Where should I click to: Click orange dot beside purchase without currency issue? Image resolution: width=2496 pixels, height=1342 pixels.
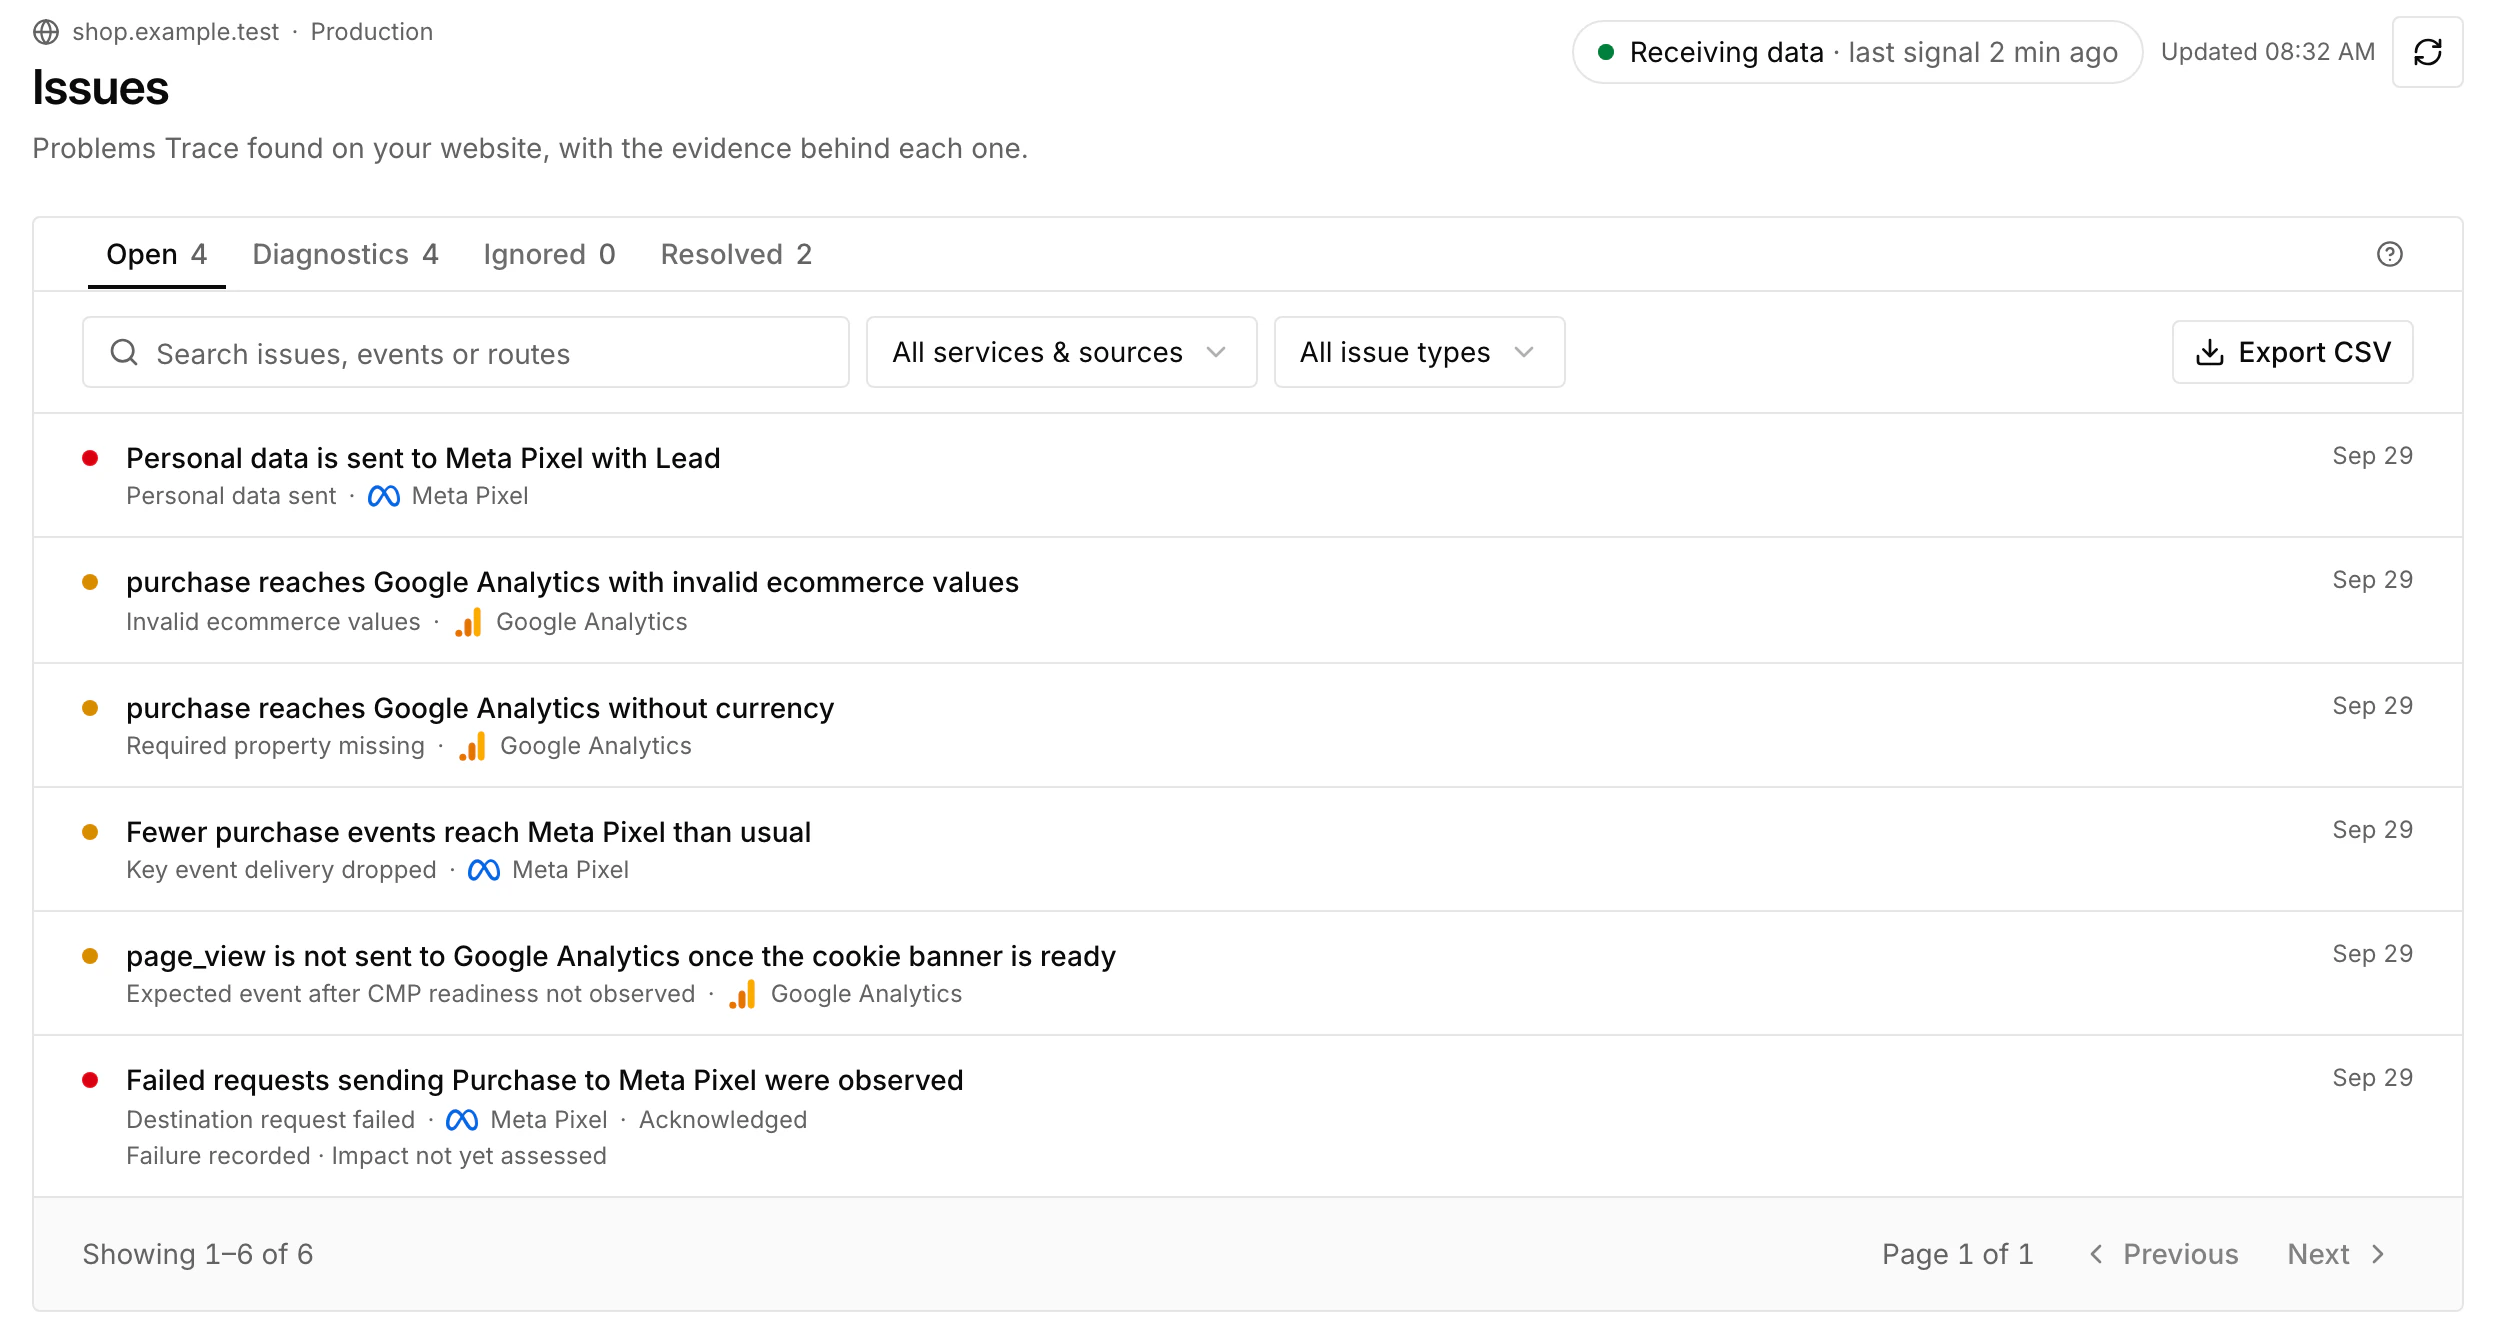(90, 708)
